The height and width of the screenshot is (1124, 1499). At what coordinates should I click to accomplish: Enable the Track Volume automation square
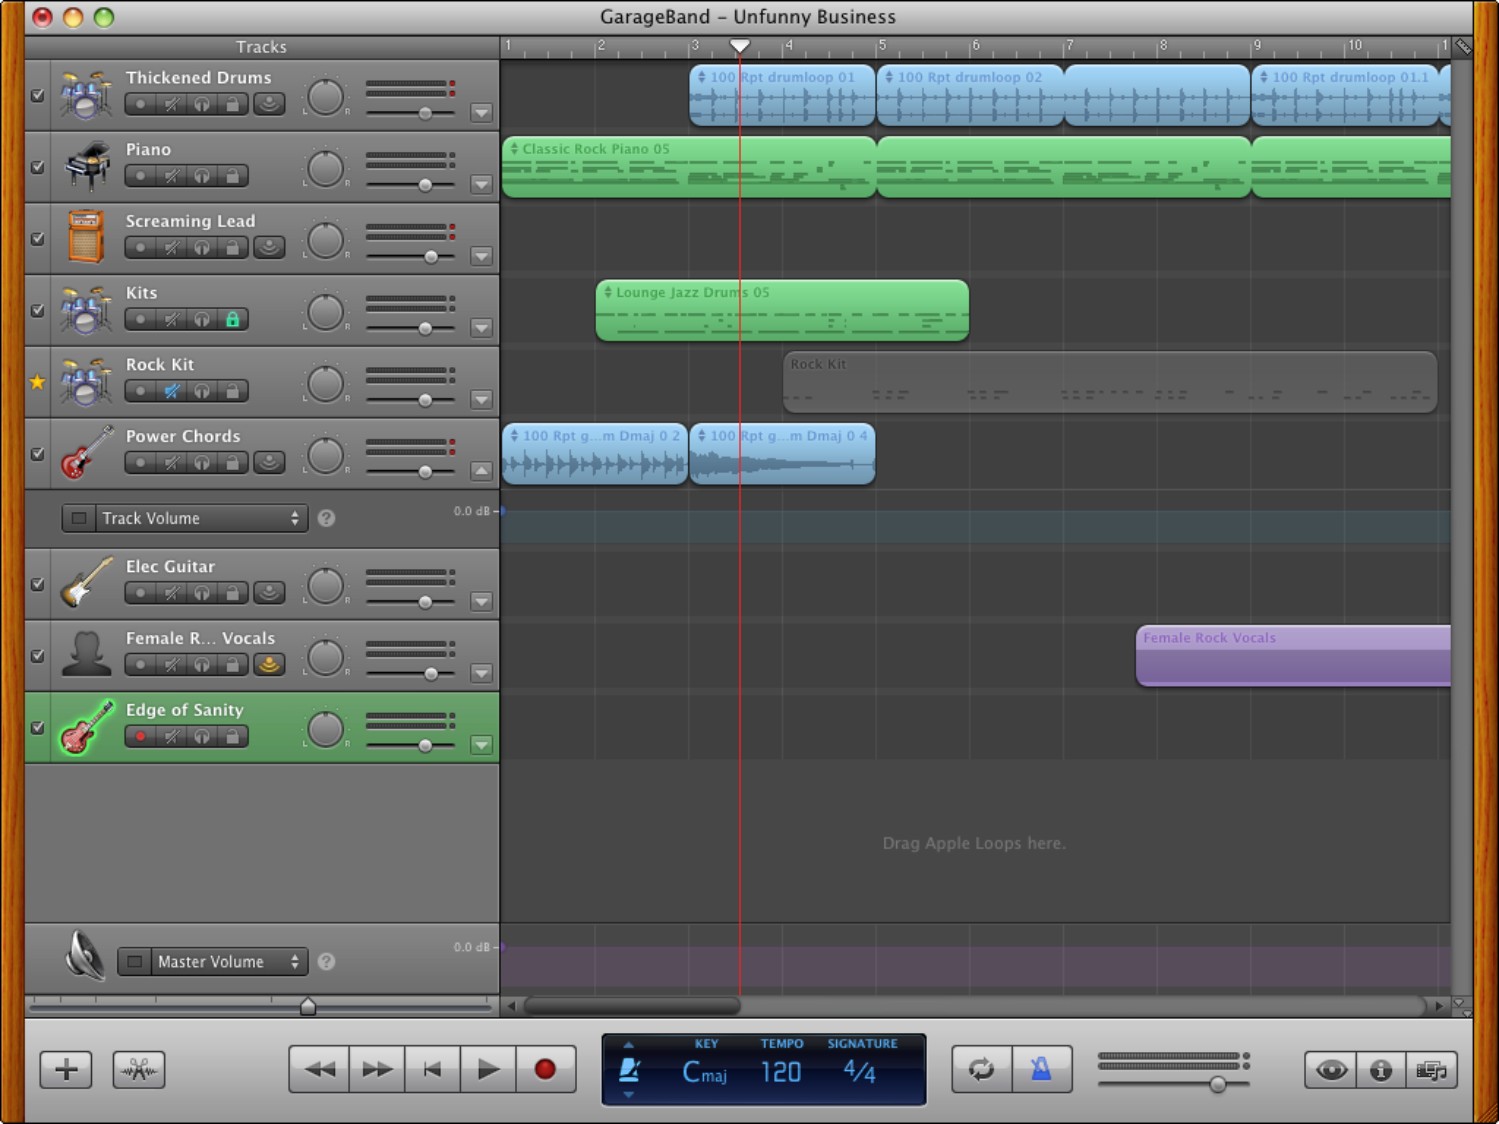coord(79,518)
